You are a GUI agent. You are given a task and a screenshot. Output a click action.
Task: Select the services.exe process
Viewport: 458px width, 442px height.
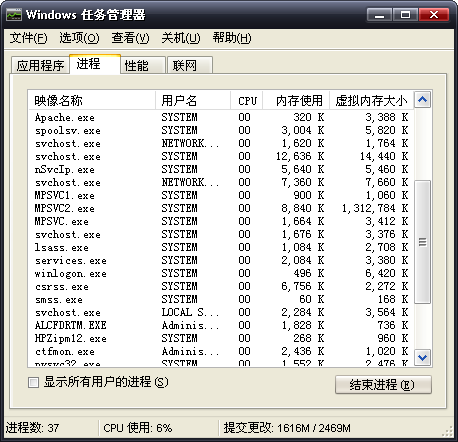coord(221,260)
